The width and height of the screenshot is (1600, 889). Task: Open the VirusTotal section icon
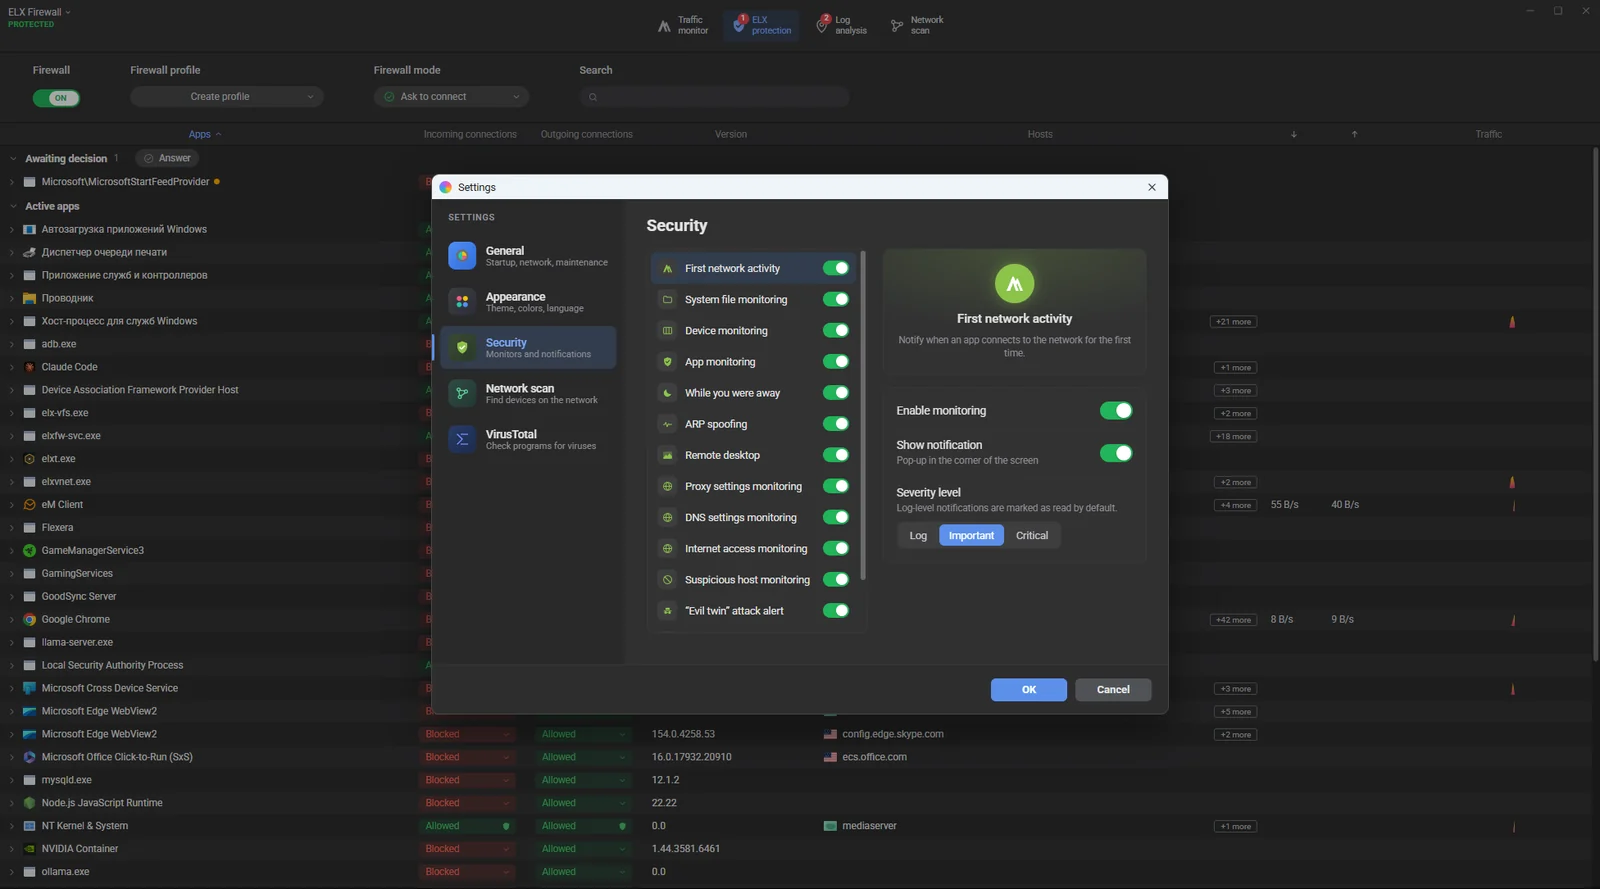(462, 440)
